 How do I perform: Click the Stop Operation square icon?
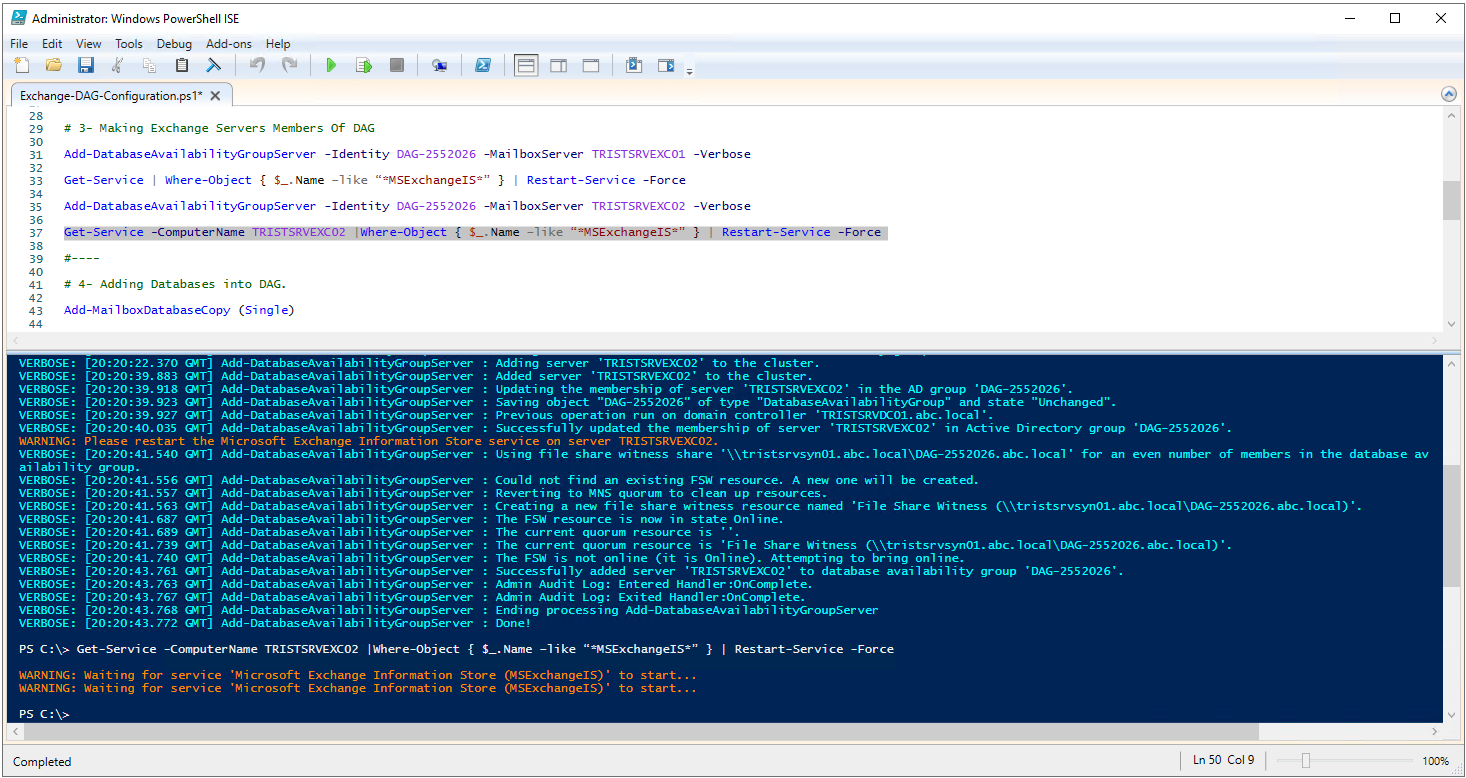click(x=397, y=66)
